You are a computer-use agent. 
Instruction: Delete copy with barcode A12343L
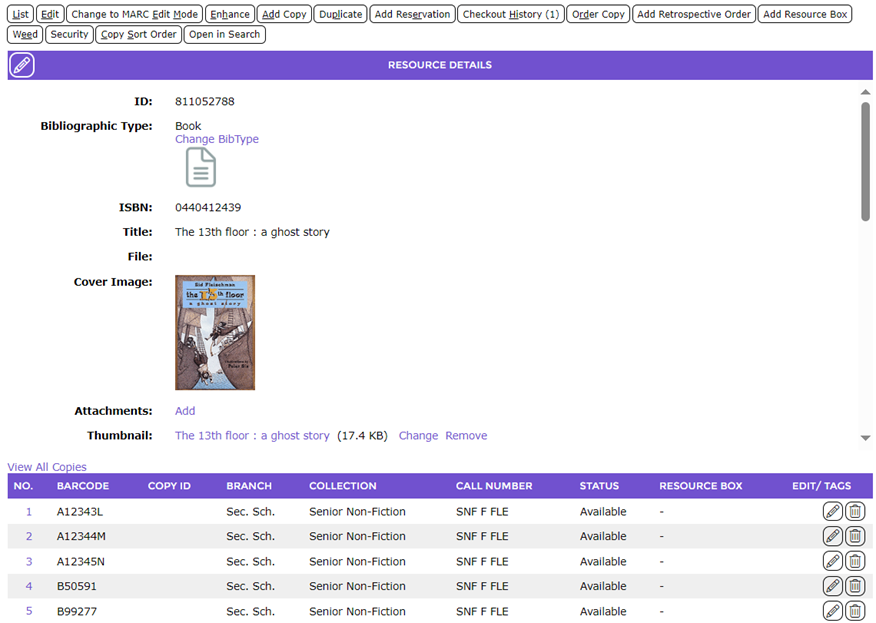coord(855,511)
